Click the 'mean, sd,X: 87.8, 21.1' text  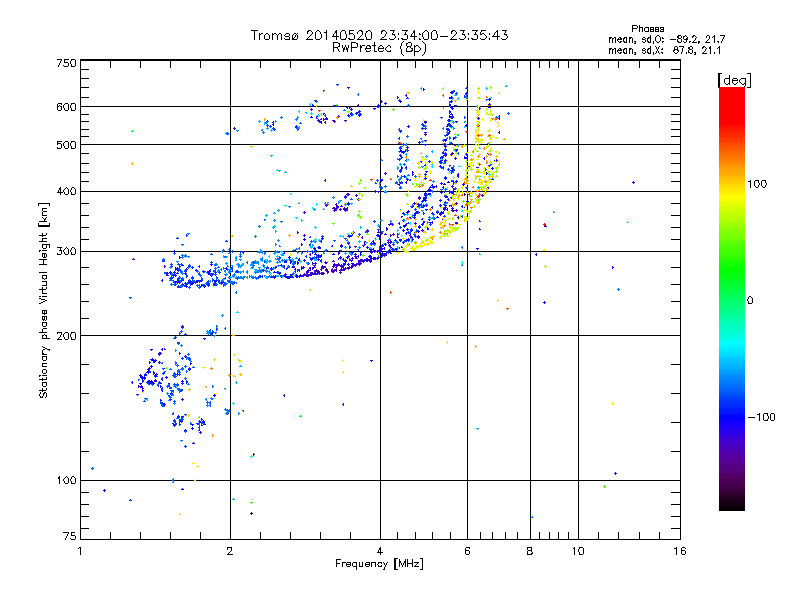coord(664,50)
